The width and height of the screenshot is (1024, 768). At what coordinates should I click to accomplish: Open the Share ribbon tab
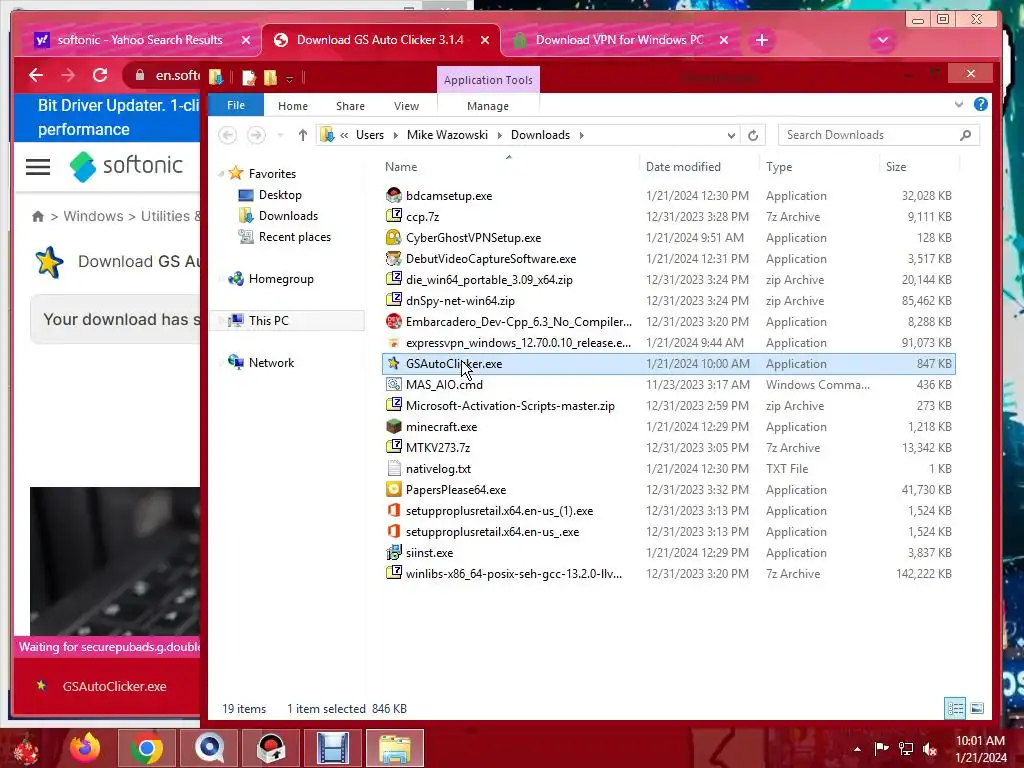(350, 106)
